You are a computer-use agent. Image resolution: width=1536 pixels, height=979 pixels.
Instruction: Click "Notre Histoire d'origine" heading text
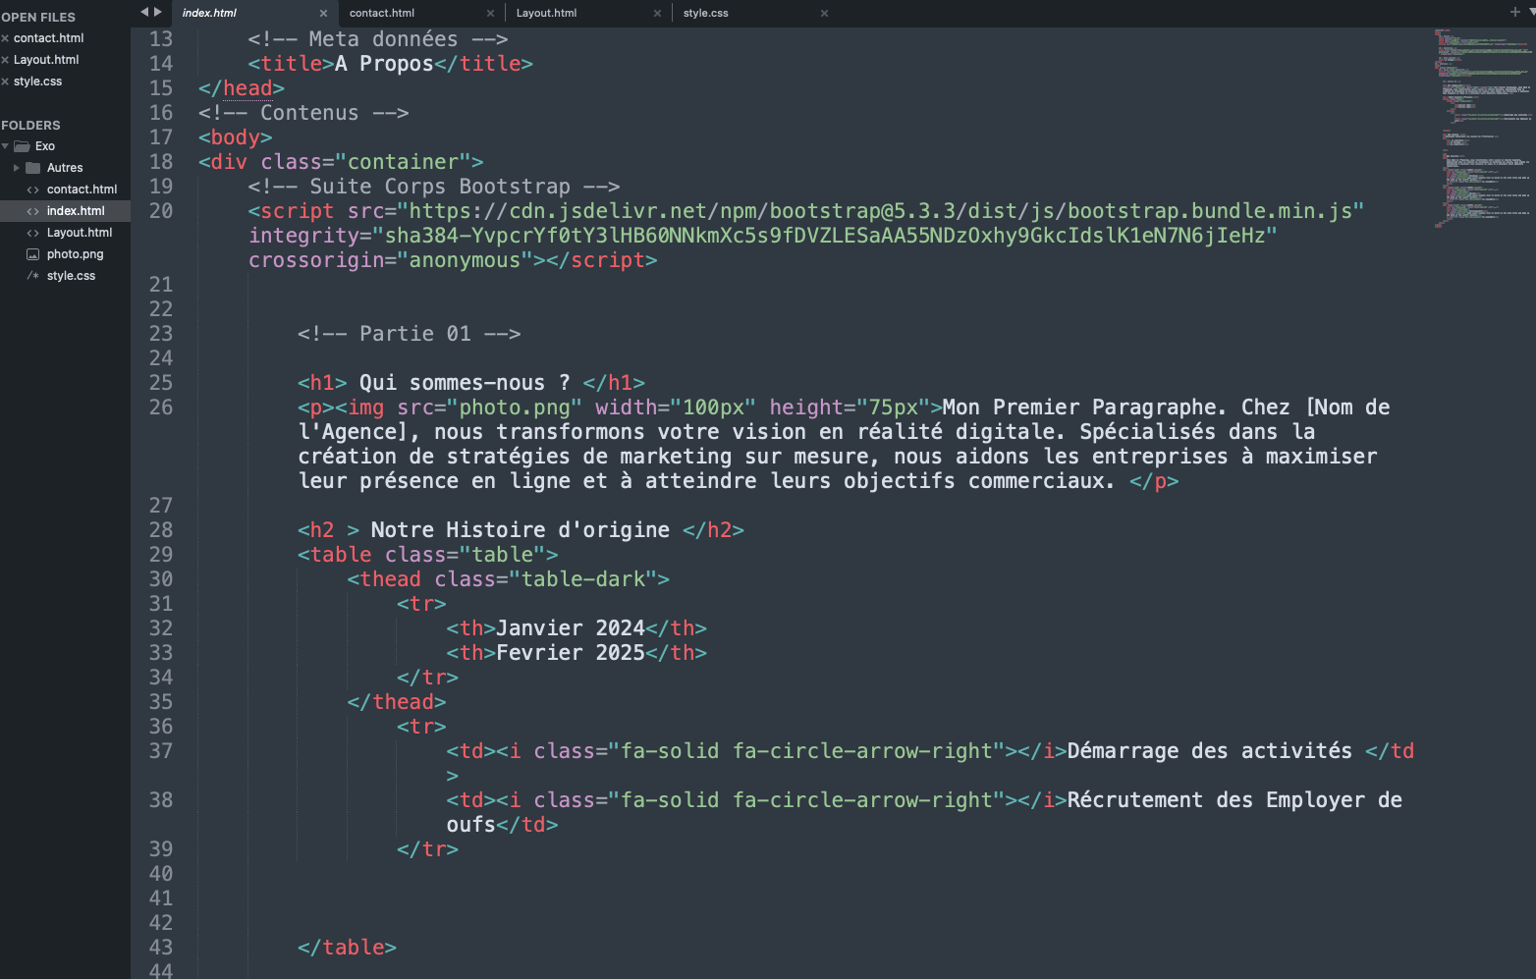[x=520, y=530]
